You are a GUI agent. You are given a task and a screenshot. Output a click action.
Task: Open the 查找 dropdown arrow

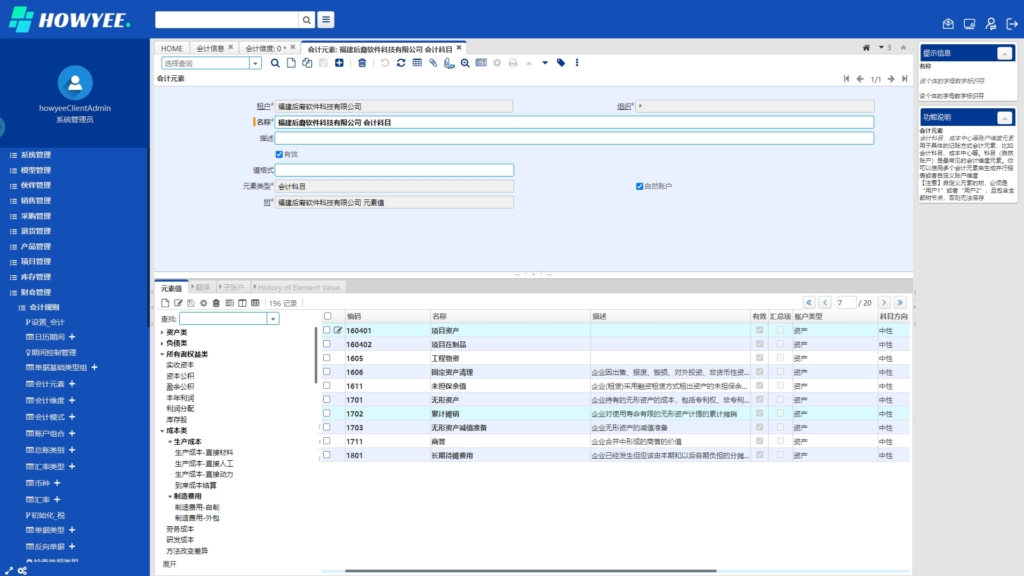(273, 319)
